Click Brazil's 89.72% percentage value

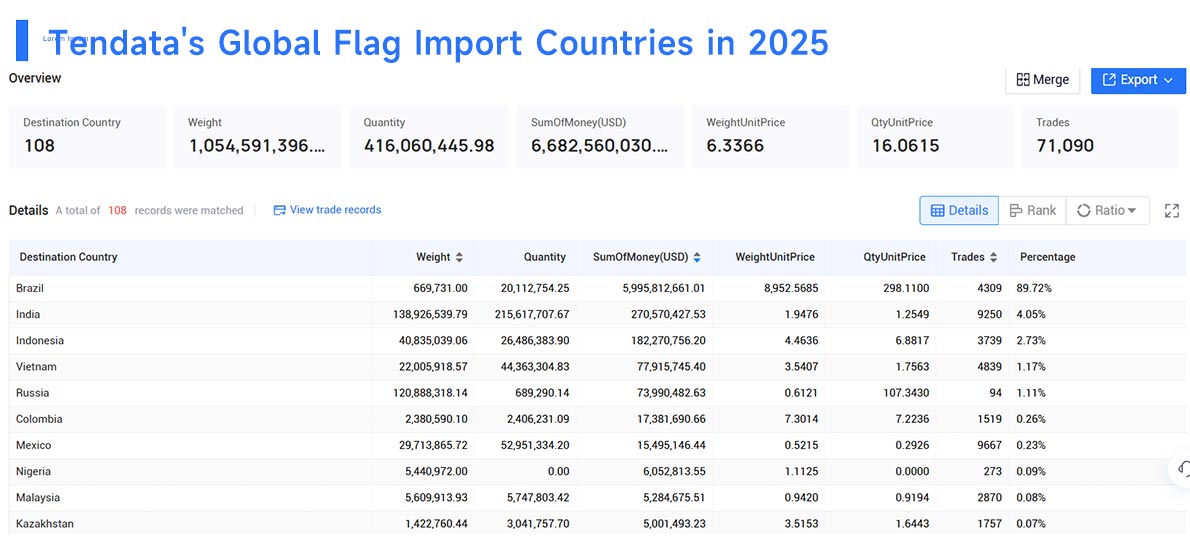pos(1036,288)
